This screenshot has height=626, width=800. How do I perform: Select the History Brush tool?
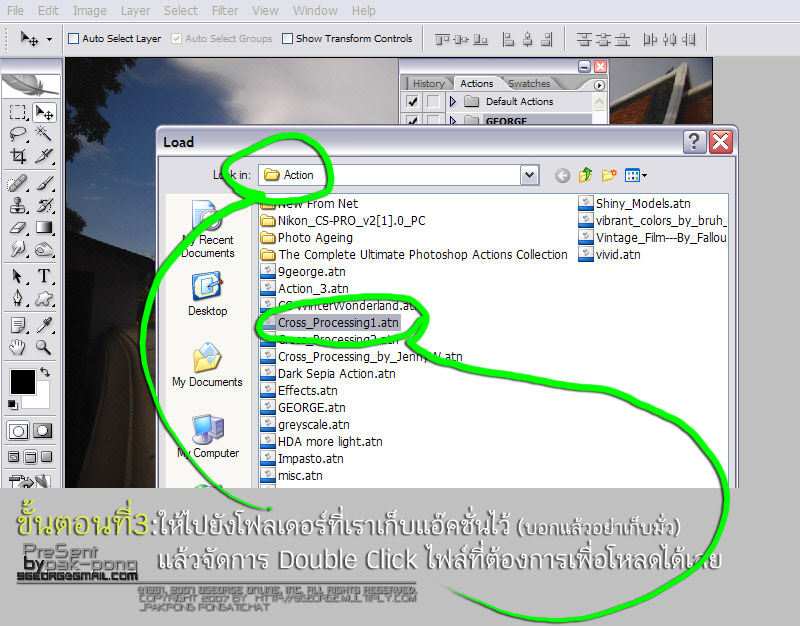click(x=44, y=206)
